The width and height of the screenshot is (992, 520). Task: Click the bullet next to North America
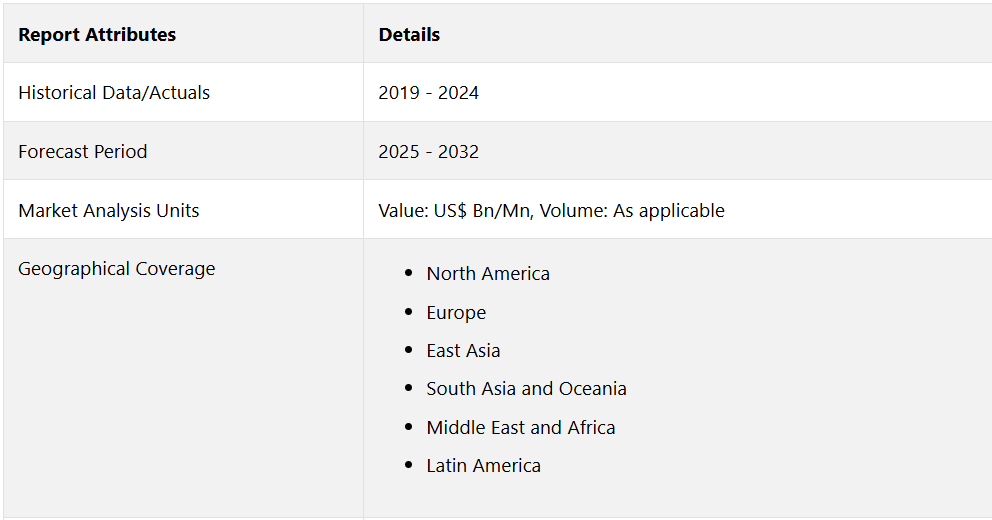tap(409, 273)
